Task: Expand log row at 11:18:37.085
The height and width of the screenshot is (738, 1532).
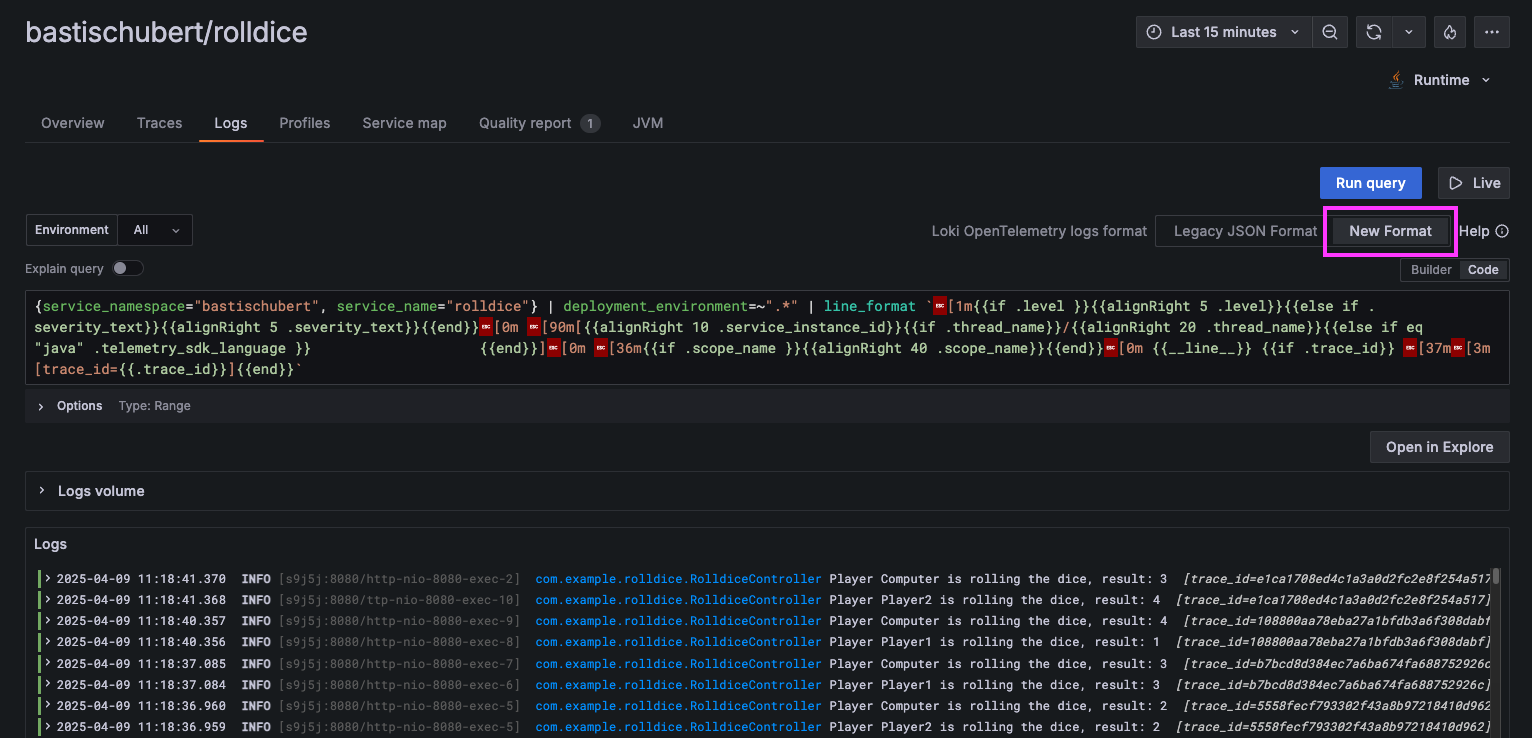Action: point(47,664)
